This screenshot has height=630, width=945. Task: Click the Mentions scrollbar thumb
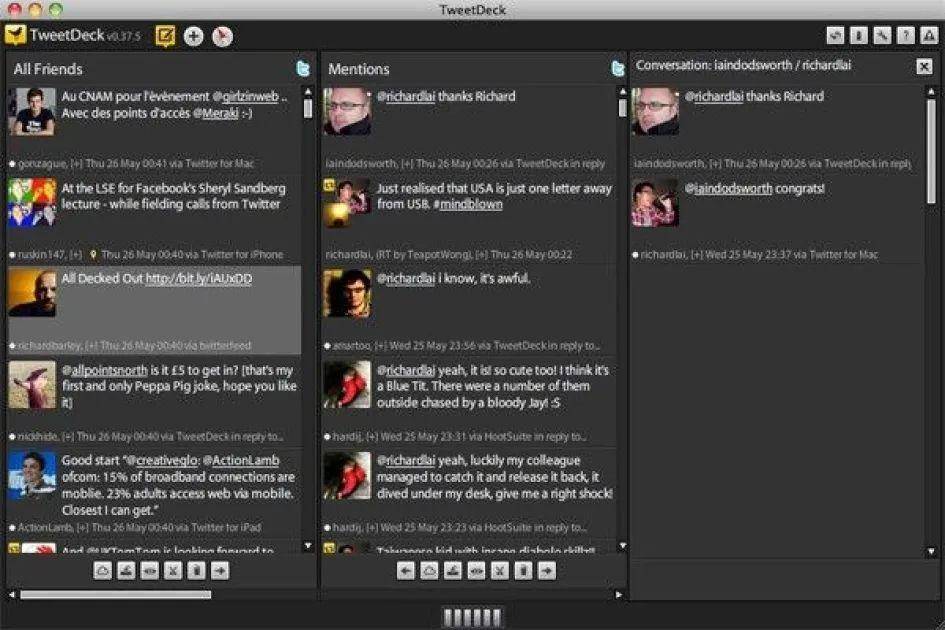point(623,108)
